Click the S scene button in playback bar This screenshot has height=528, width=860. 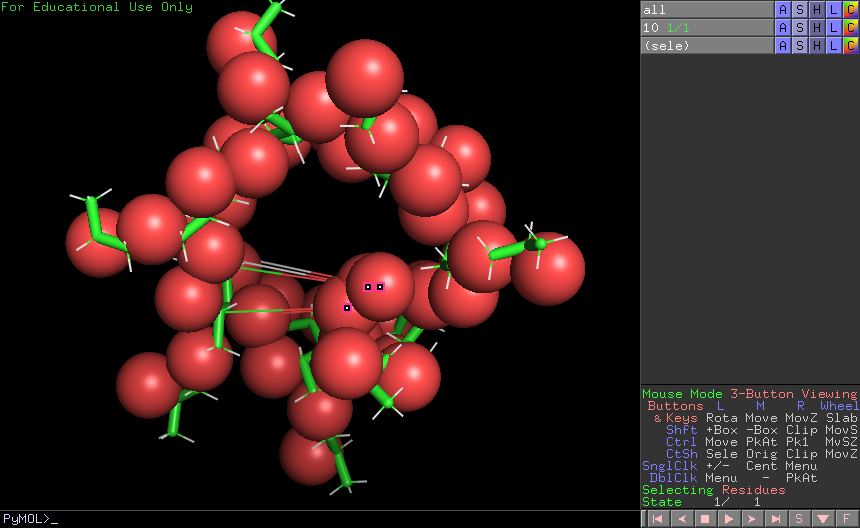click(x=799, y=519)
